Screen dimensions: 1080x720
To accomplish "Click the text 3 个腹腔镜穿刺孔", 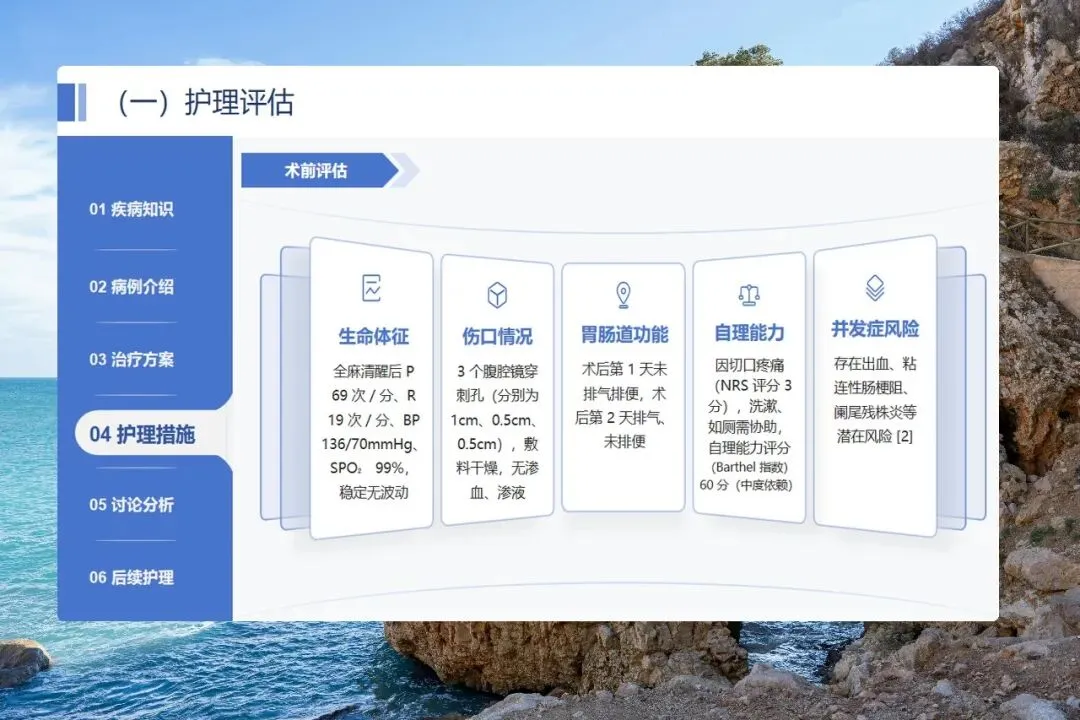I will (x=497, y=383).
